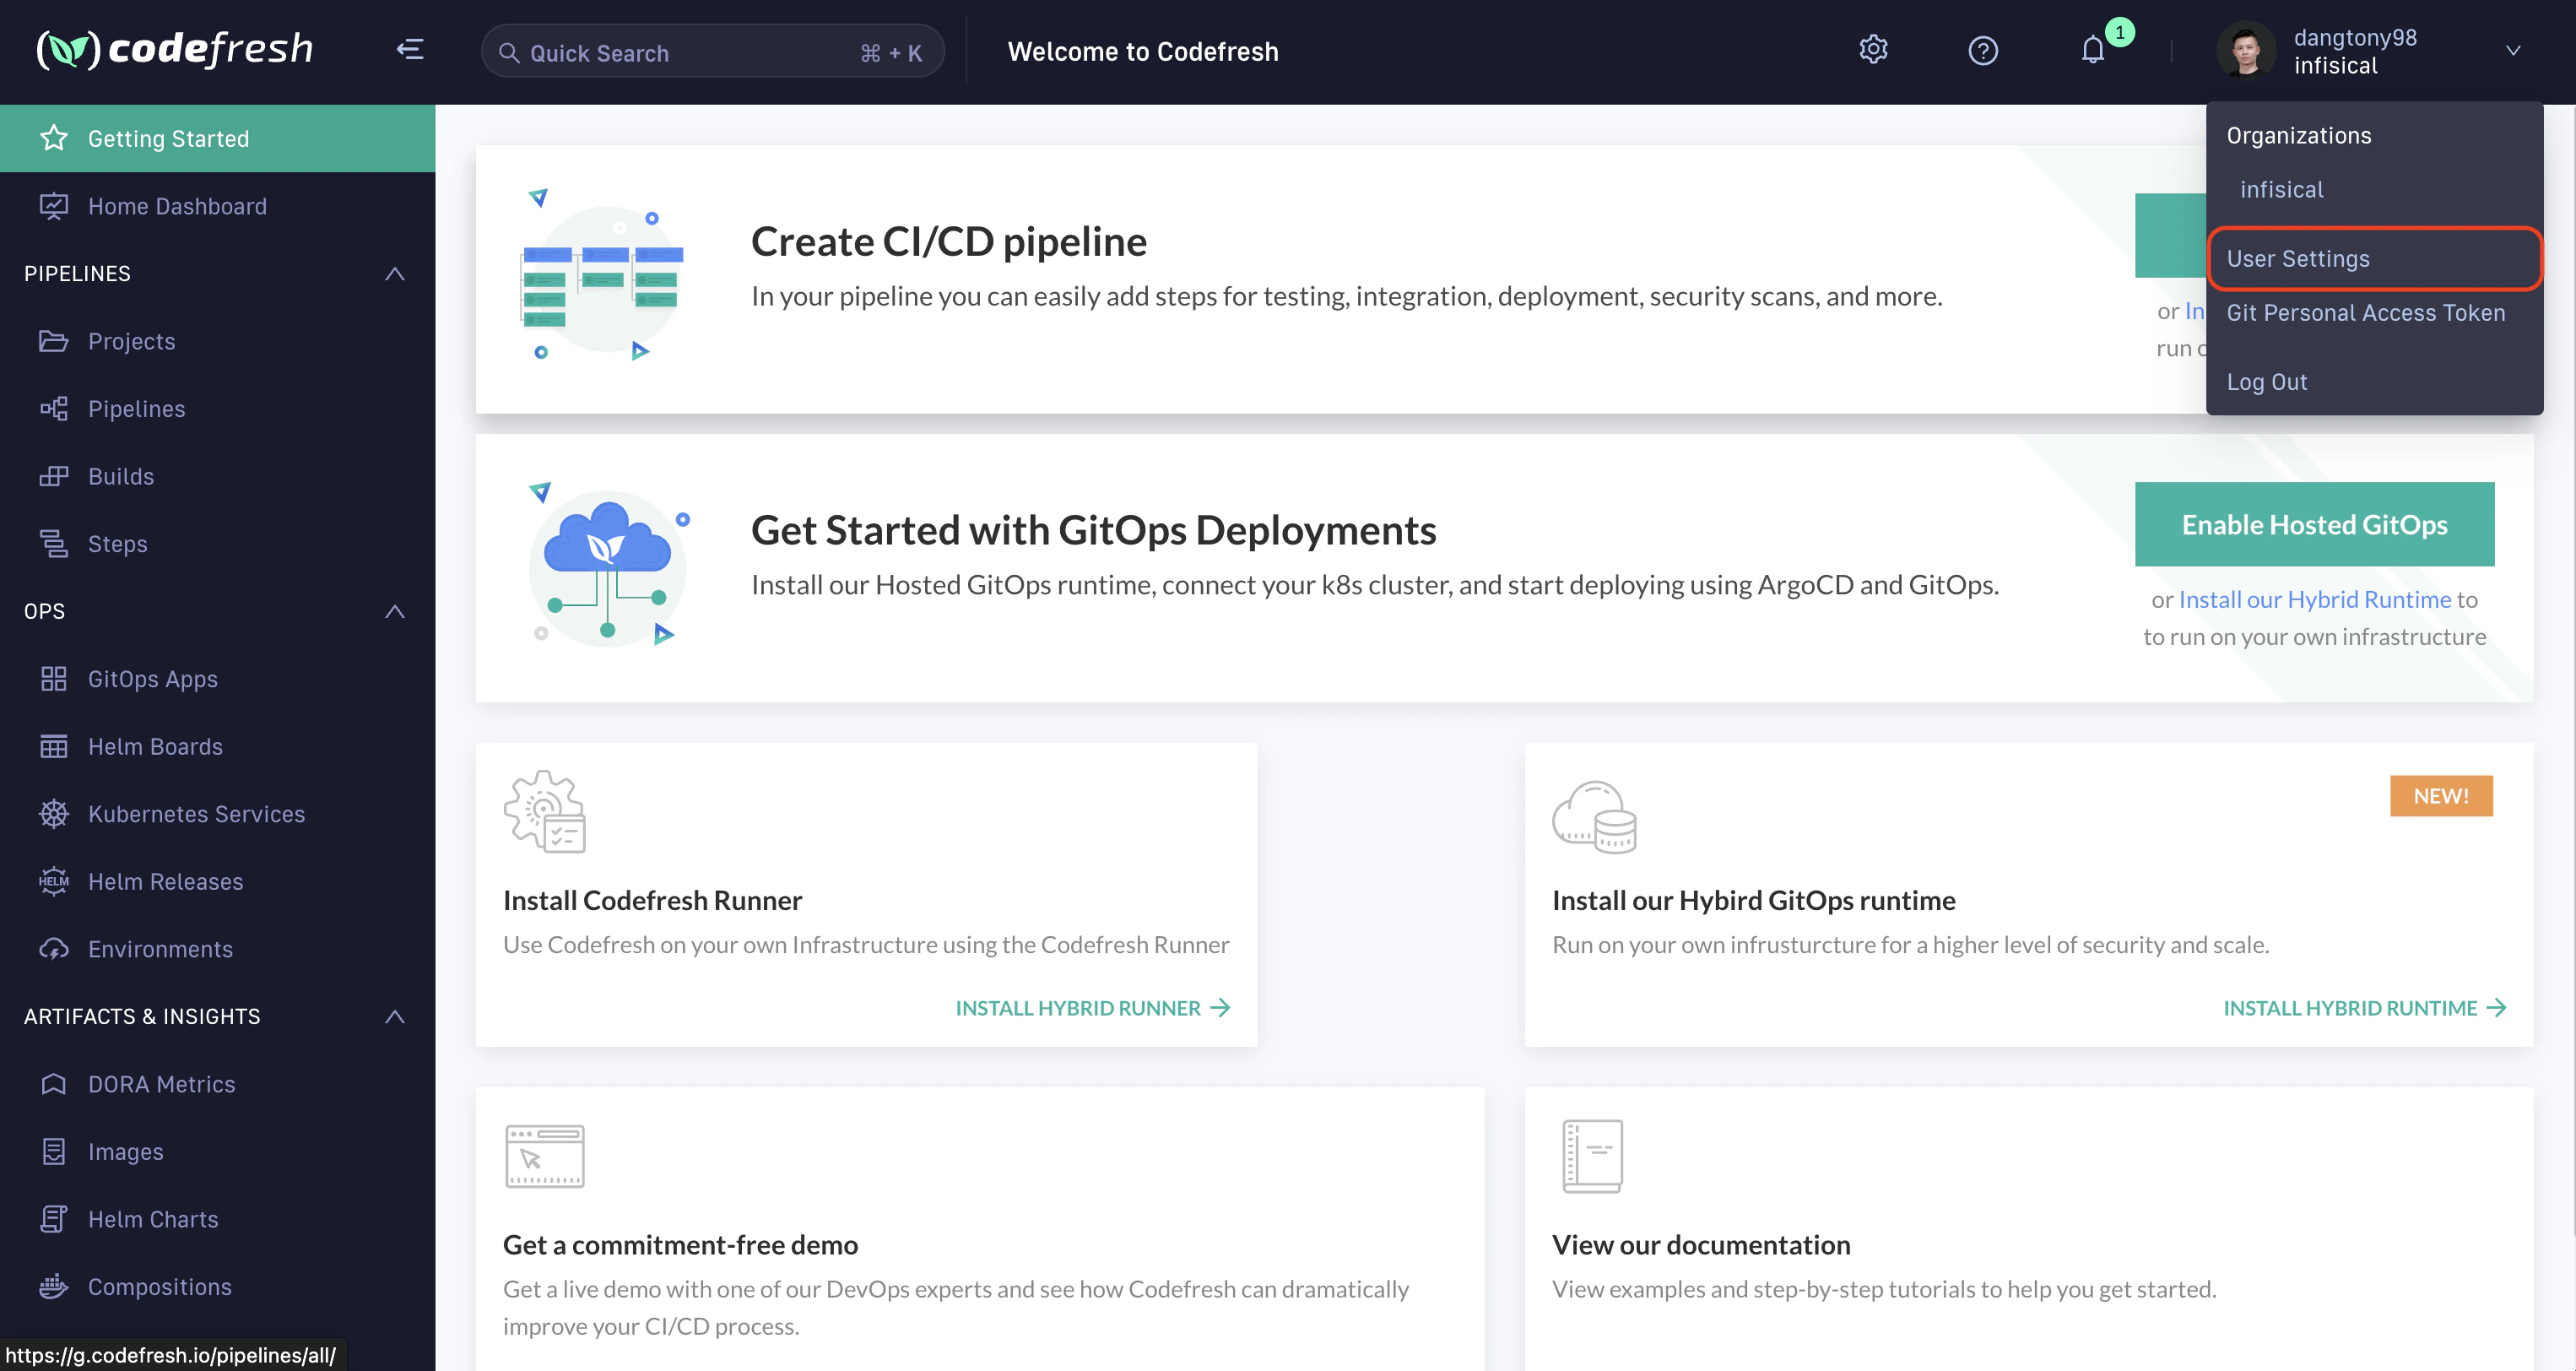Focus the Quick Search field

[x=712, y=52]
